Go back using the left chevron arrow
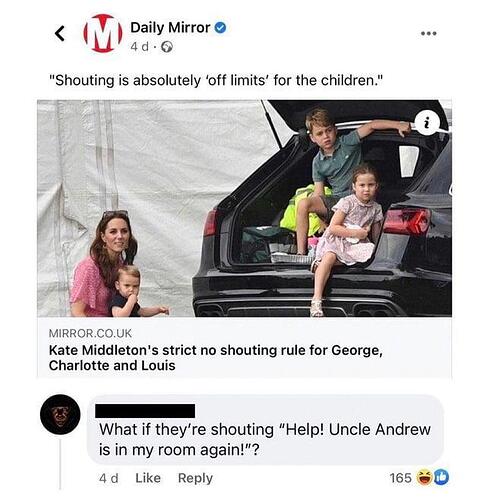This screenshot has width=486, height=500. tap(60, 33)
